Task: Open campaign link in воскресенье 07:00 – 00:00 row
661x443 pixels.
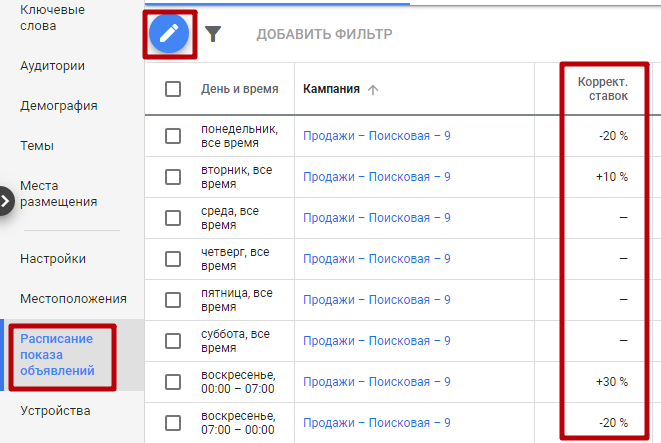Action: (377, 422)
